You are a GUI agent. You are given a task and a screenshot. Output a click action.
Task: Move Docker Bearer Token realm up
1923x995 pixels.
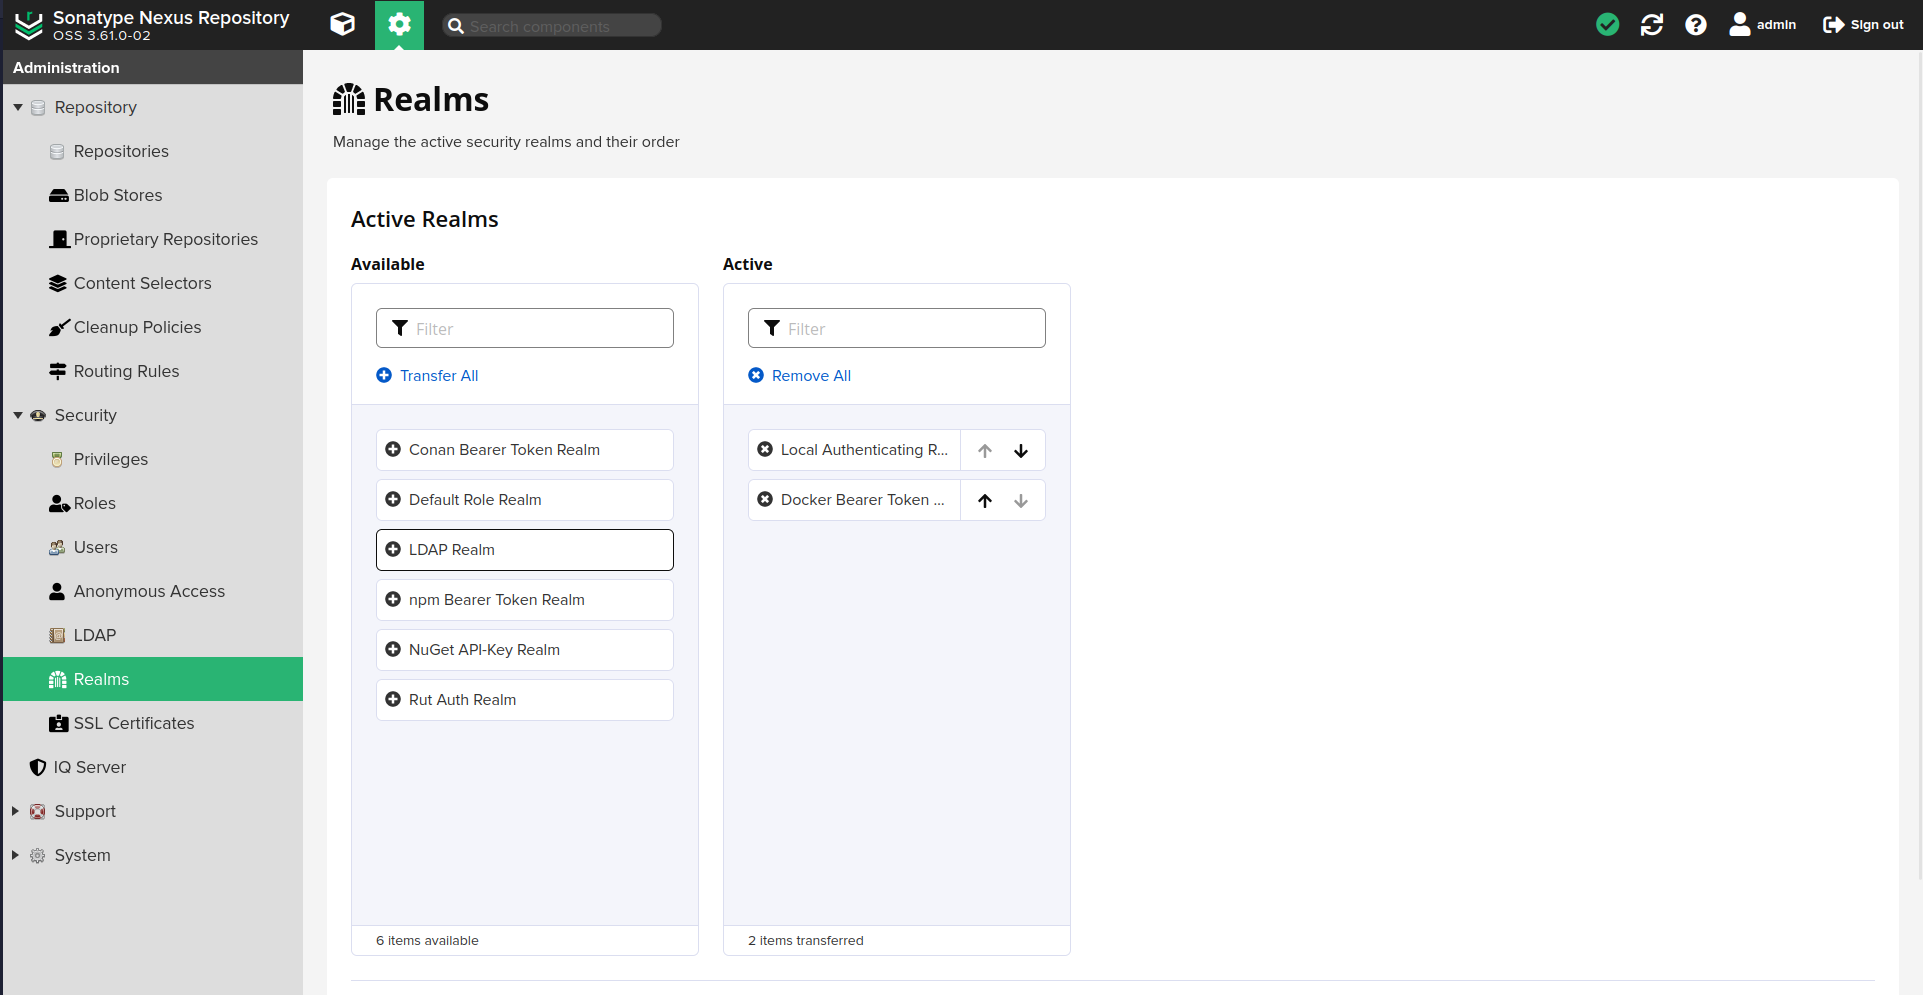click(x=985, y=500)
